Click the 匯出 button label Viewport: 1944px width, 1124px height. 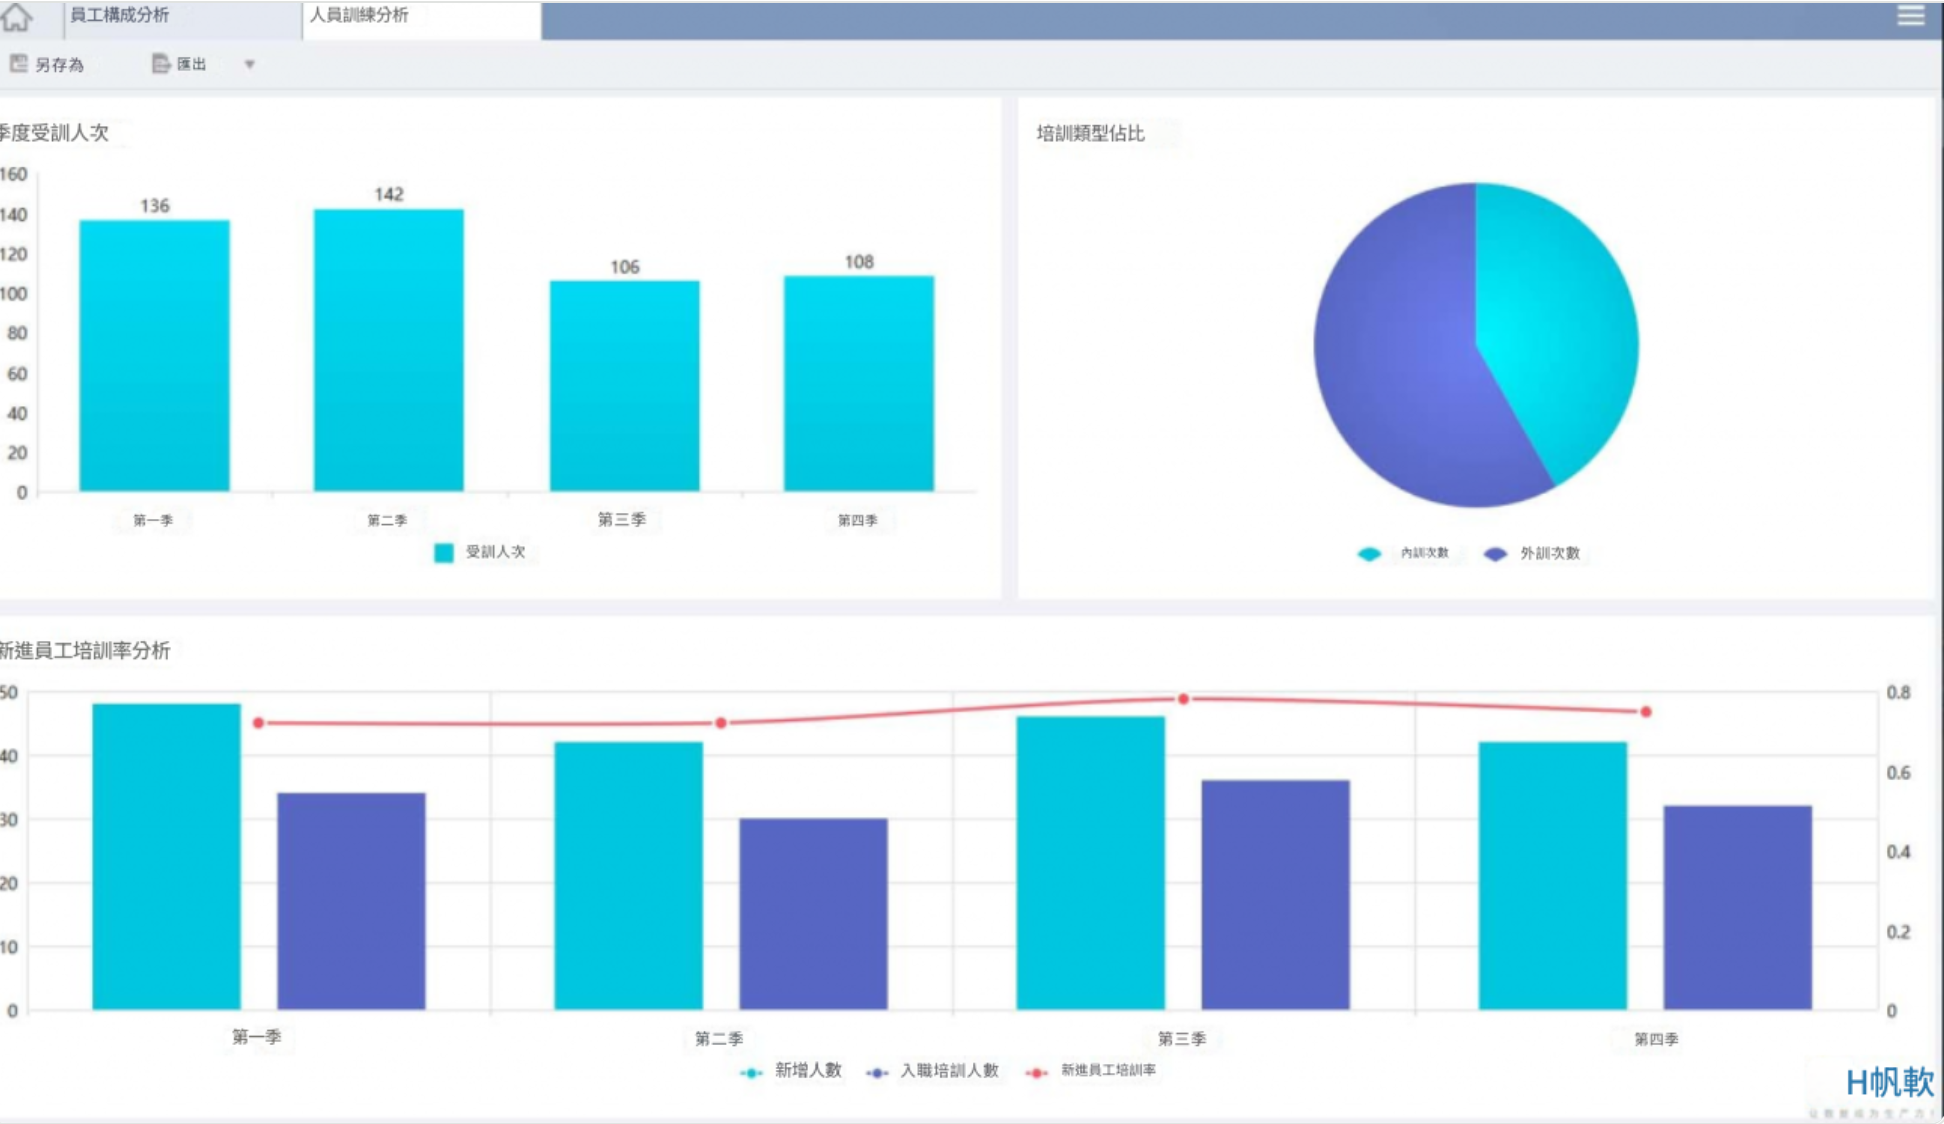click(x=192, y=64)
